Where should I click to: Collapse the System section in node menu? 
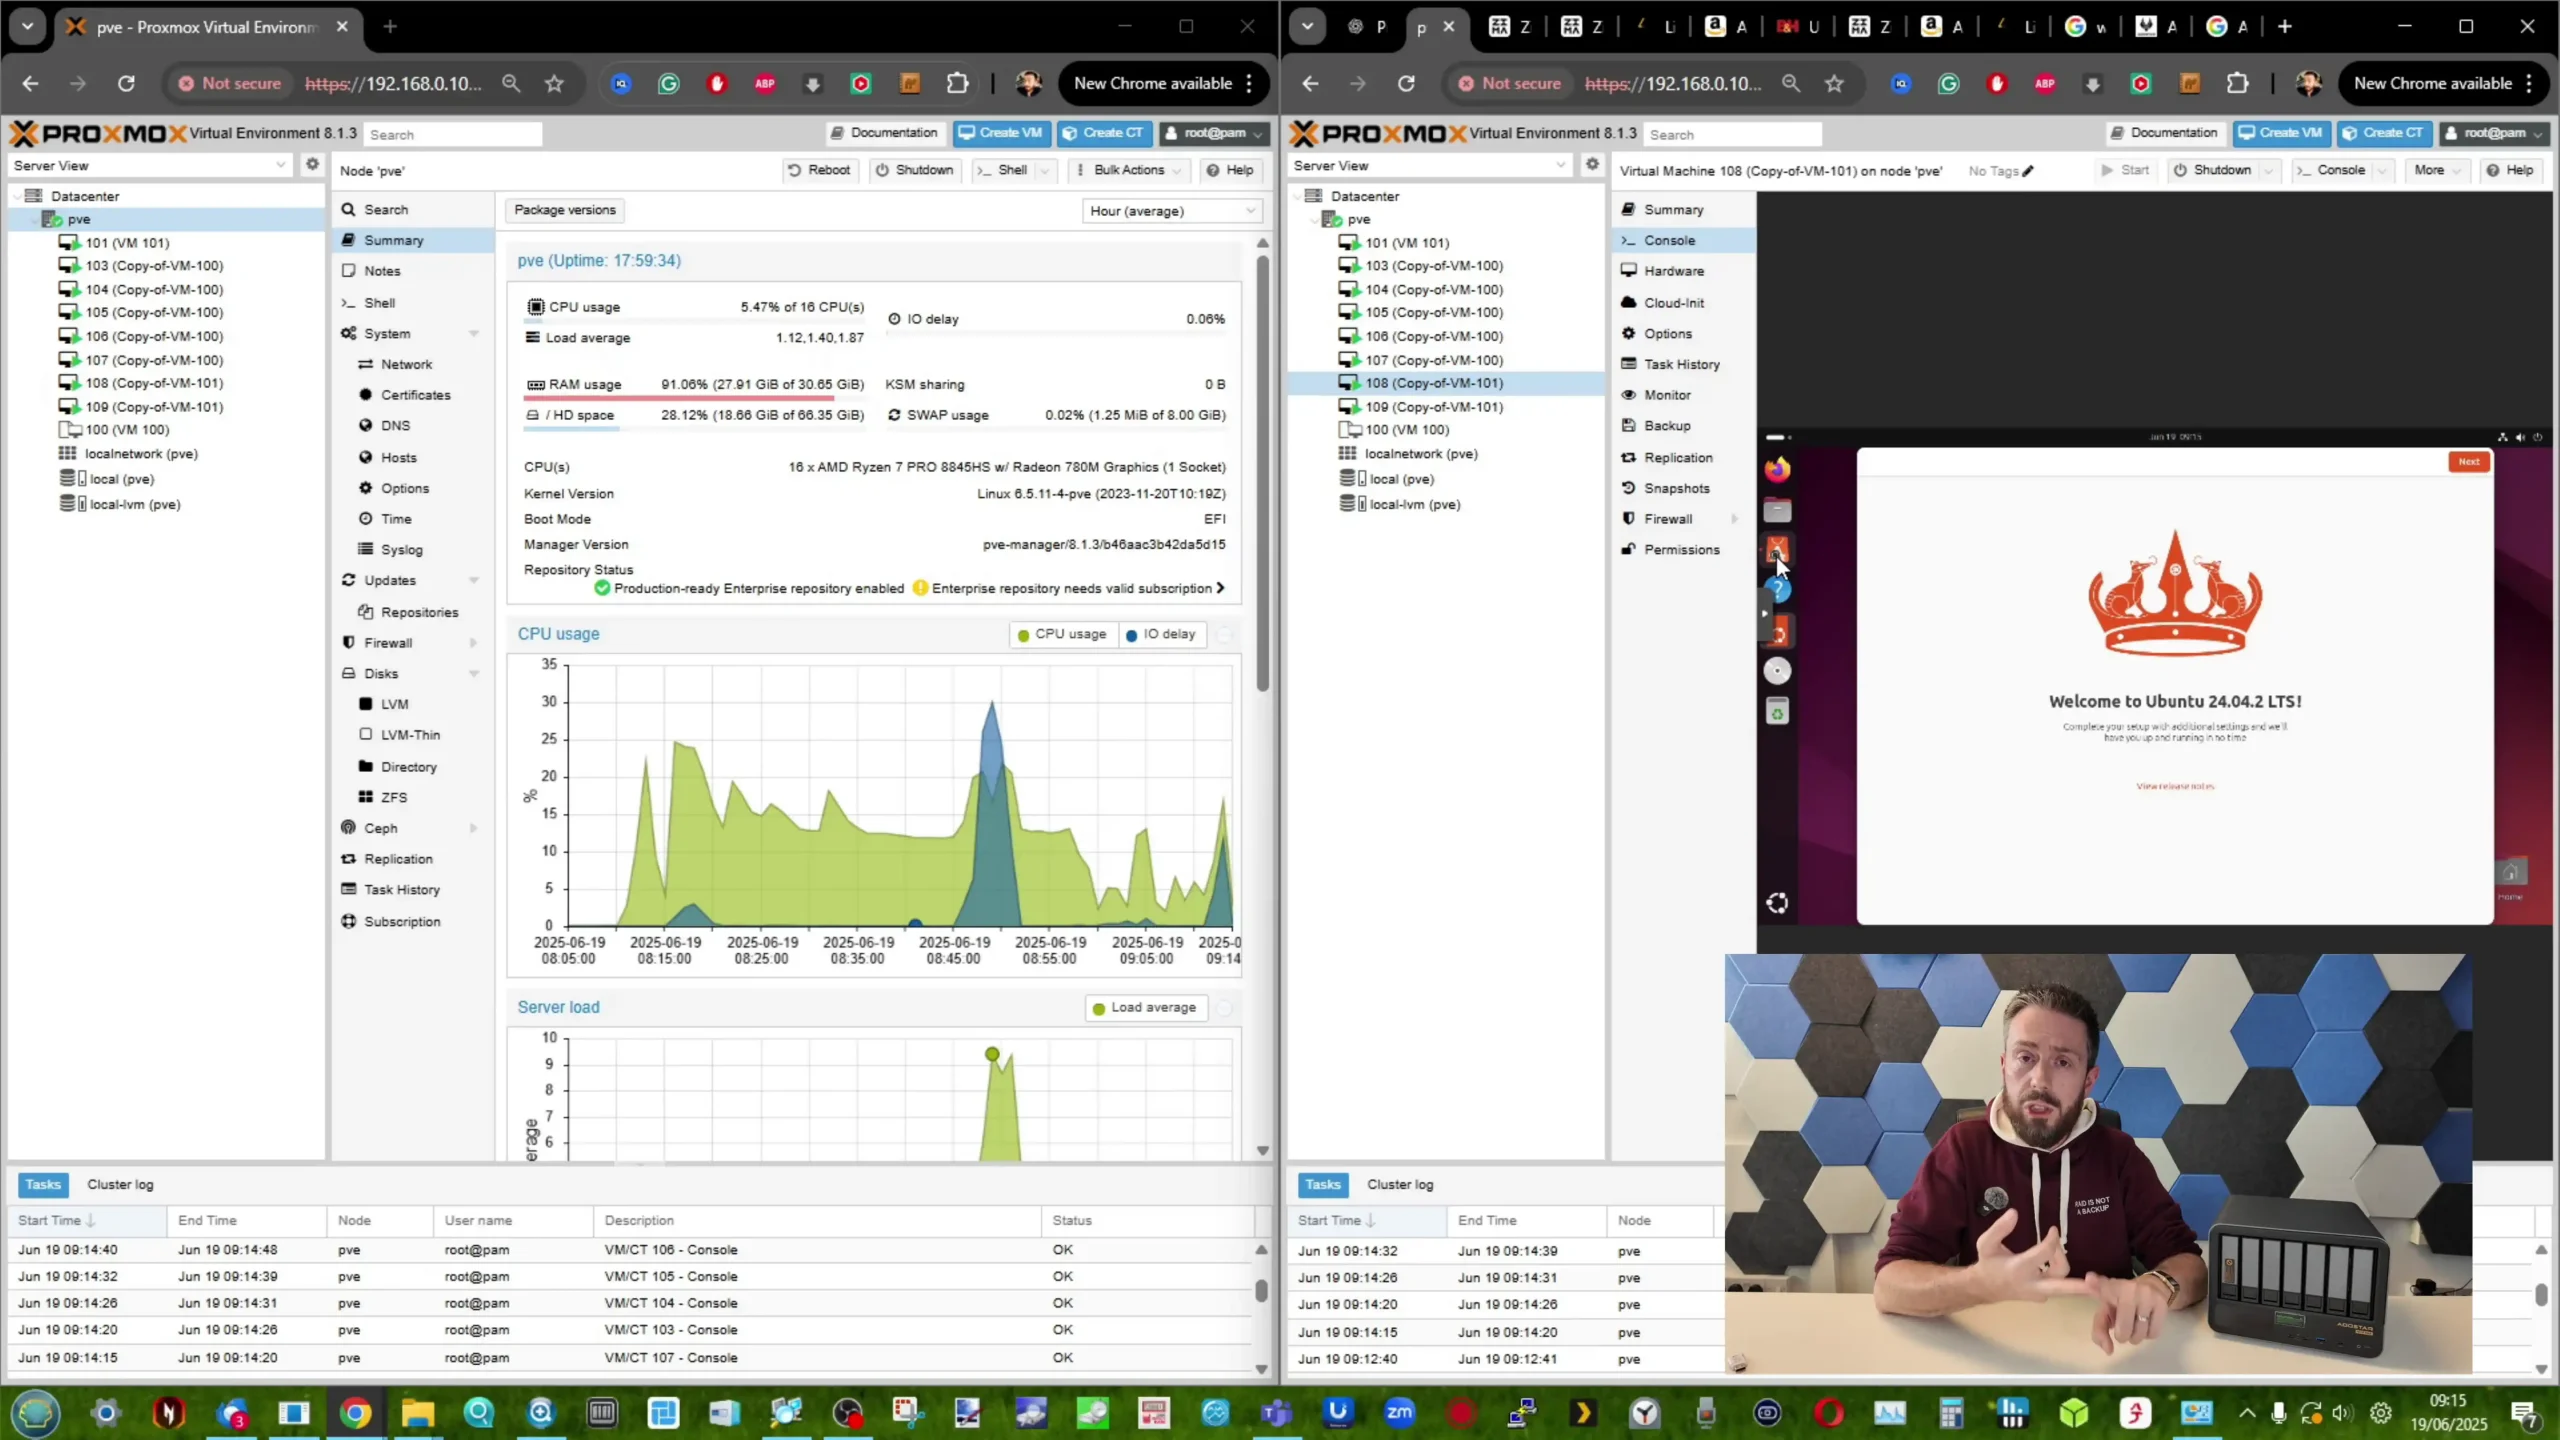coord(474,334)
